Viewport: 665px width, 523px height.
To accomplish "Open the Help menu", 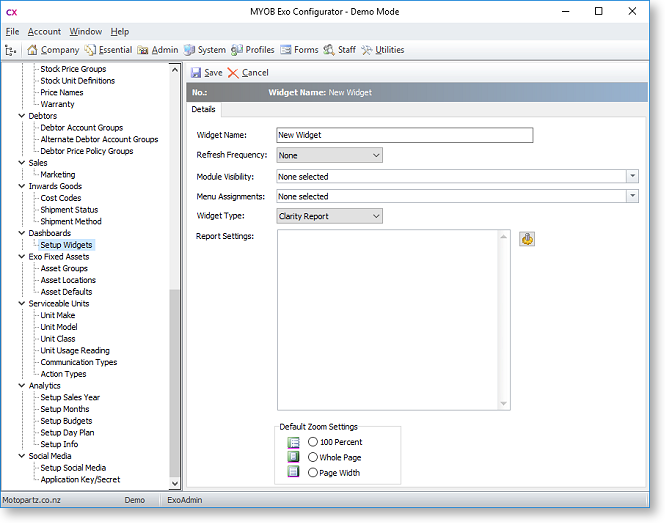I will click(x=120, y=32).
